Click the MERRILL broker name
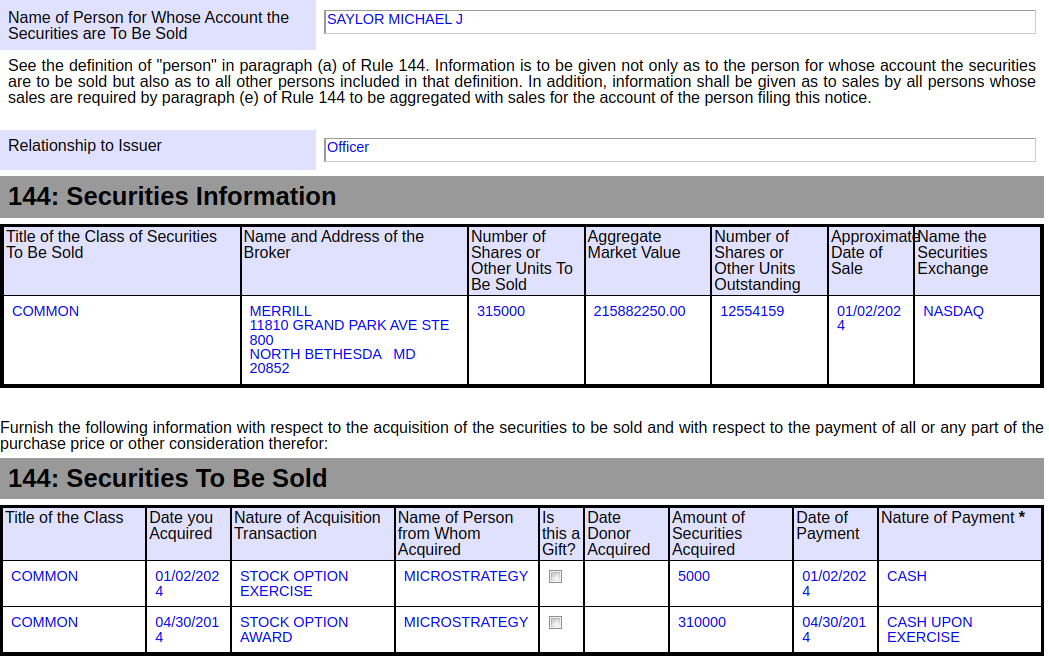The height and width of the screenshot is (663, 1049). click(280, 311)
